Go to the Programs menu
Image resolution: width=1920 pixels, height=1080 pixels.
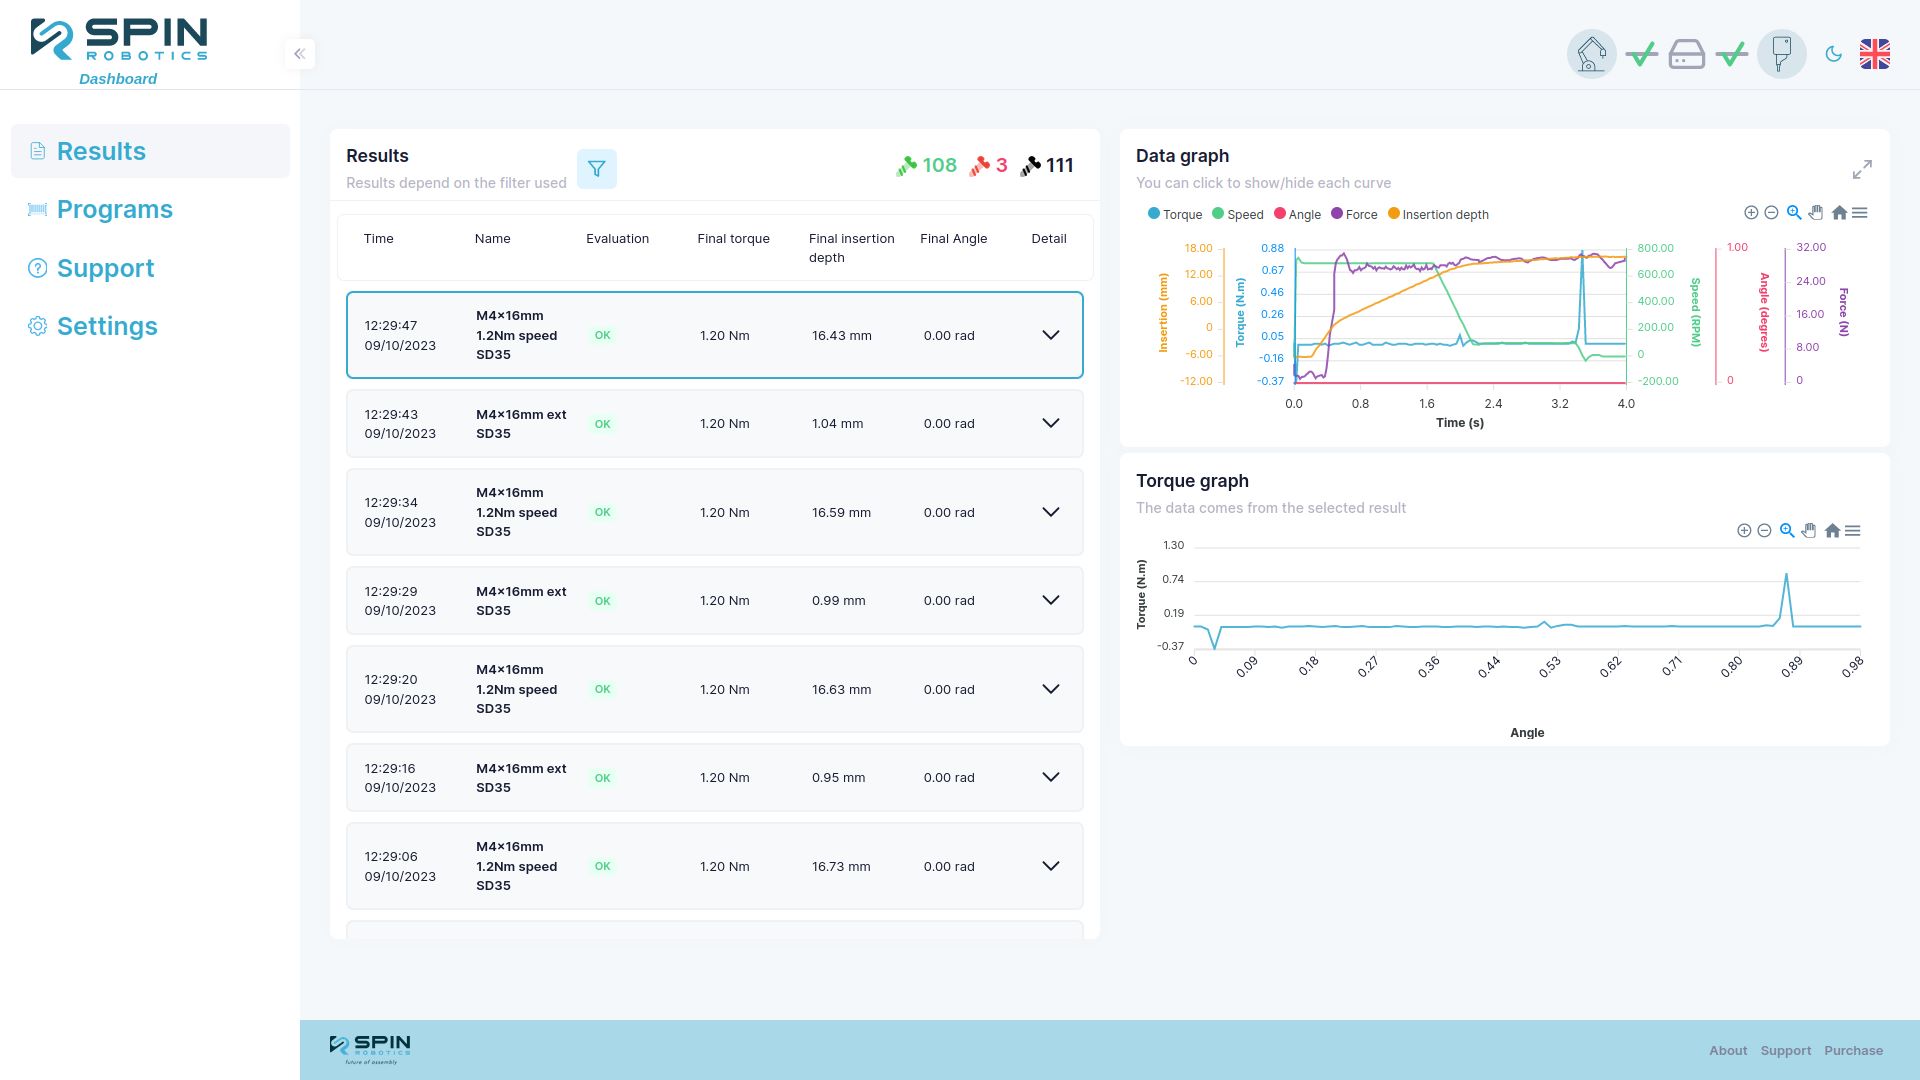tap(114, 209)
